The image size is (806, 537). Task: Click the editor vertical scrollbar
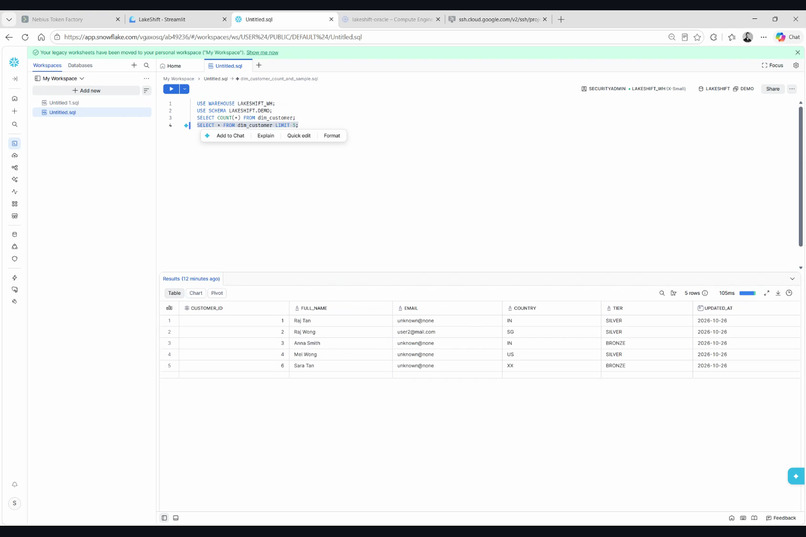(x=800, y=175)
